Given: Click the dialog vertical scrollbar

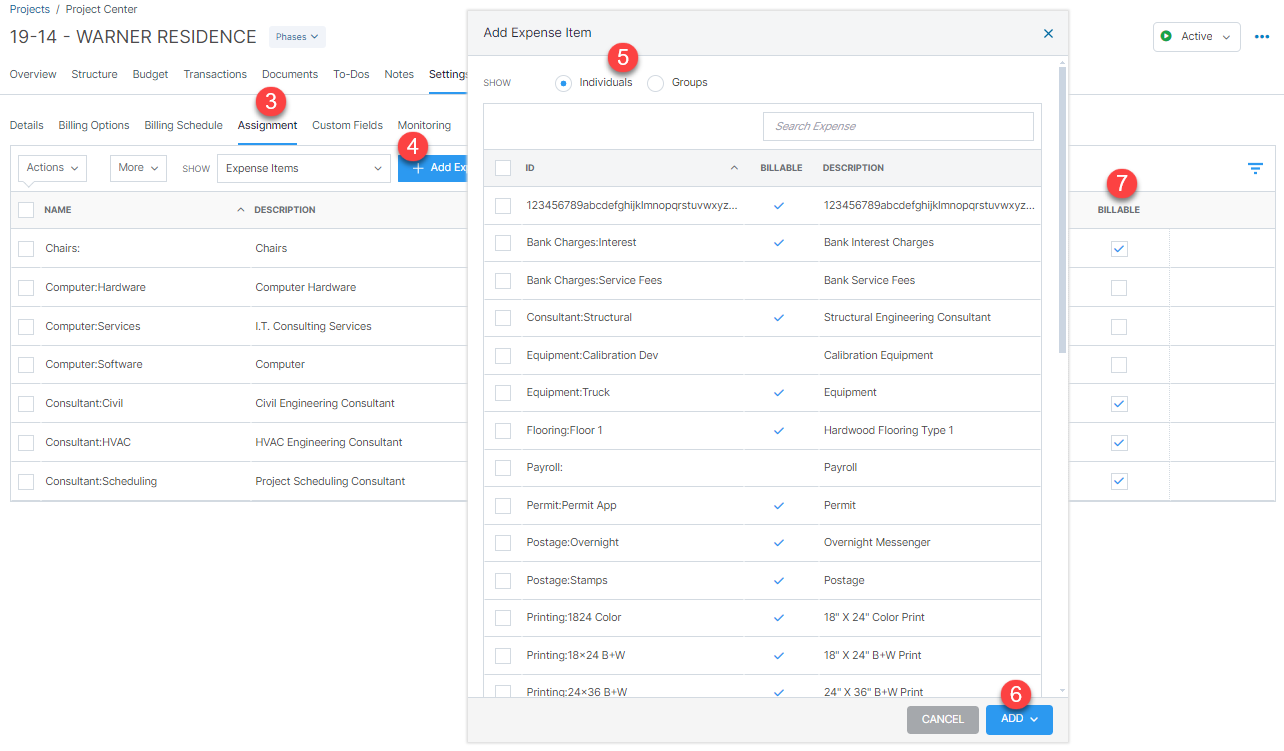Looking at the screenshot, I should click(x=1062, y=209).
